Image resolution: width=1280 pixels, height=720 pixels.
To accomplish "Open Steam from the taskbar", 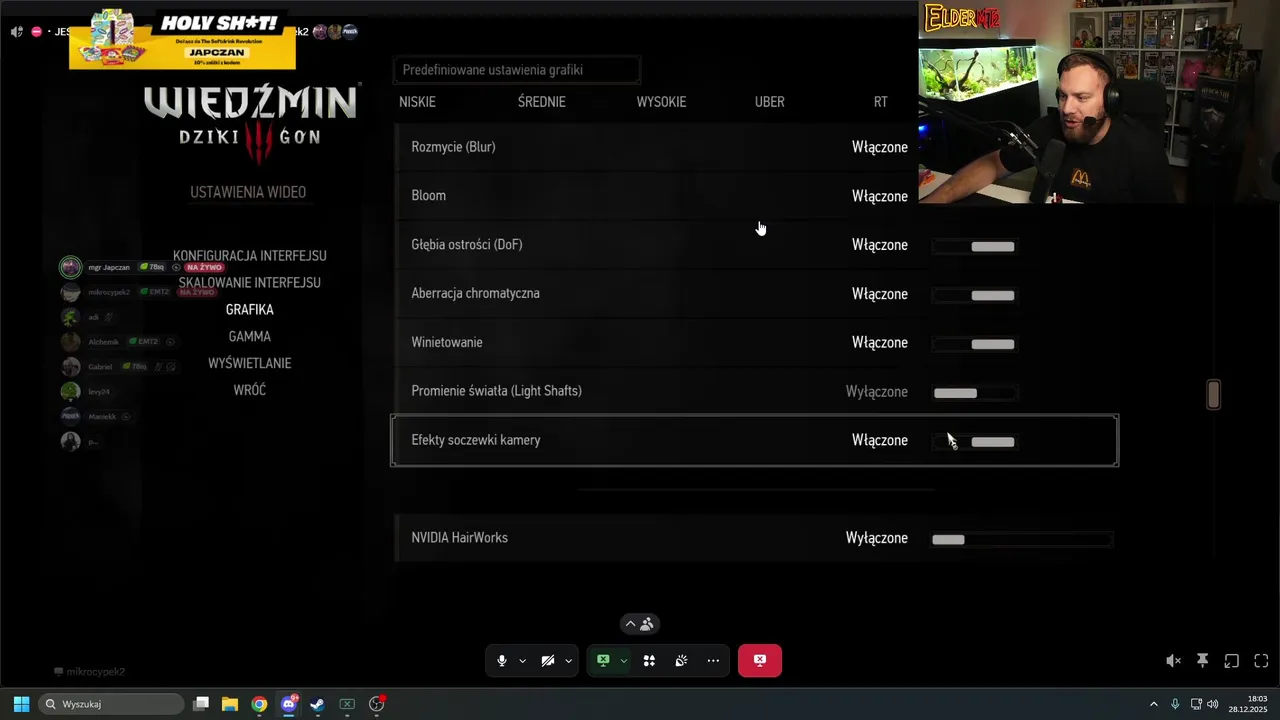I will [x=317, y=704].
